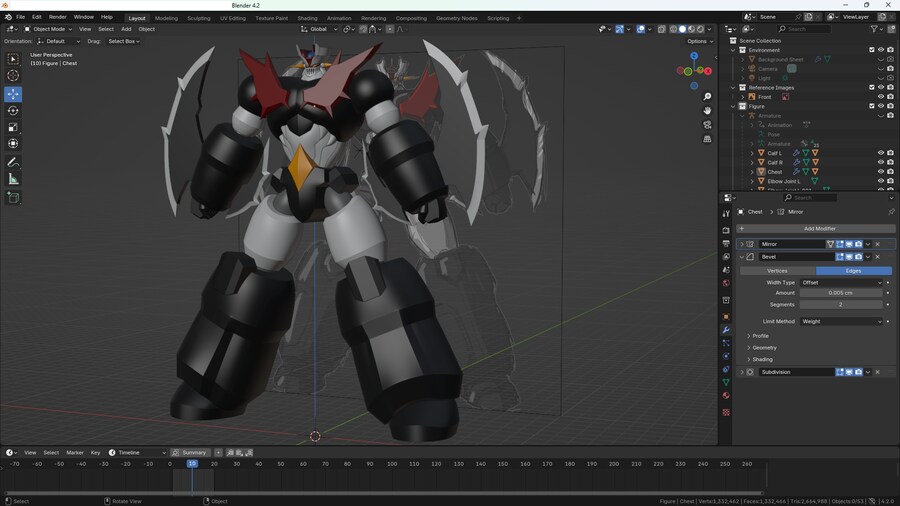The width and height of the screenshot is (900, 506).
Task: Collapse the Bevel modifier panel
Action: click(x=742, y=257)
